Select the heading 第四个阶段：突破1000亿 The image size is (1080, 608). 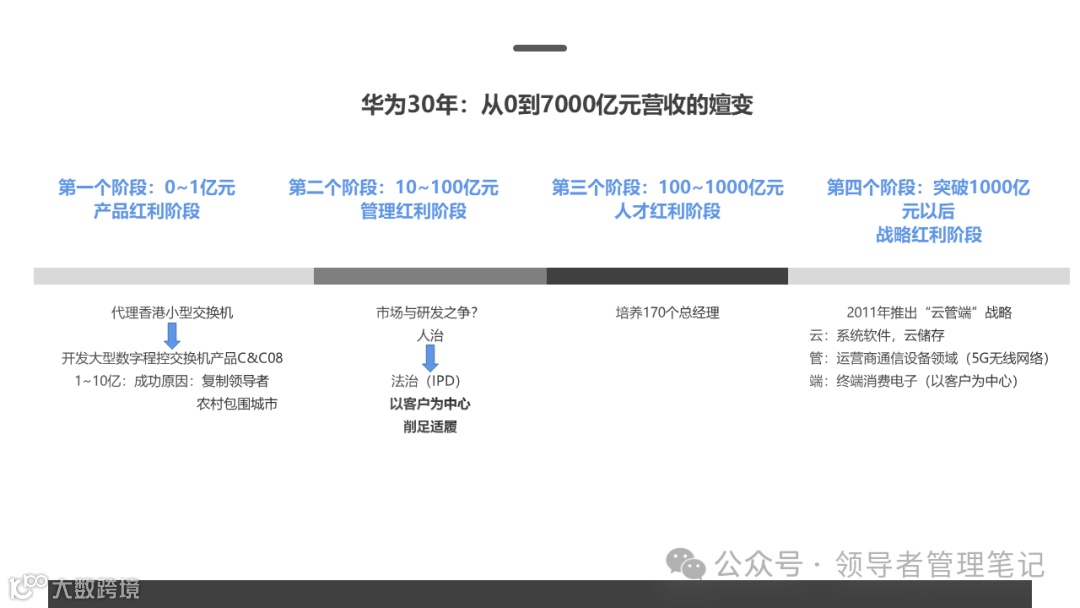coord(928,187)
